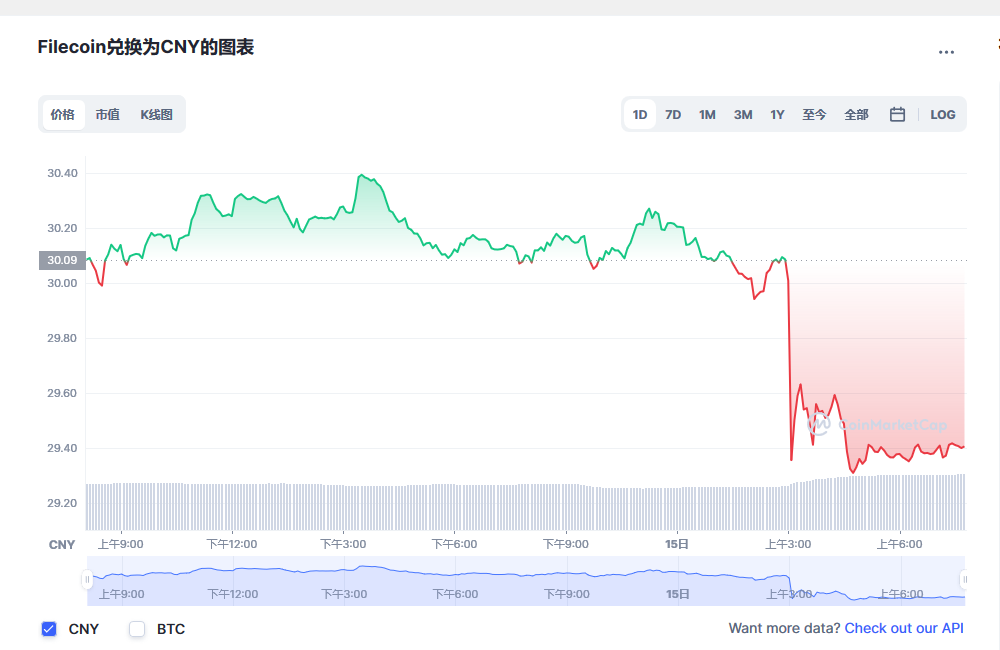Toggle the LOG scale button
This screenshot has height=650, width=1000.
coord(943,115)
